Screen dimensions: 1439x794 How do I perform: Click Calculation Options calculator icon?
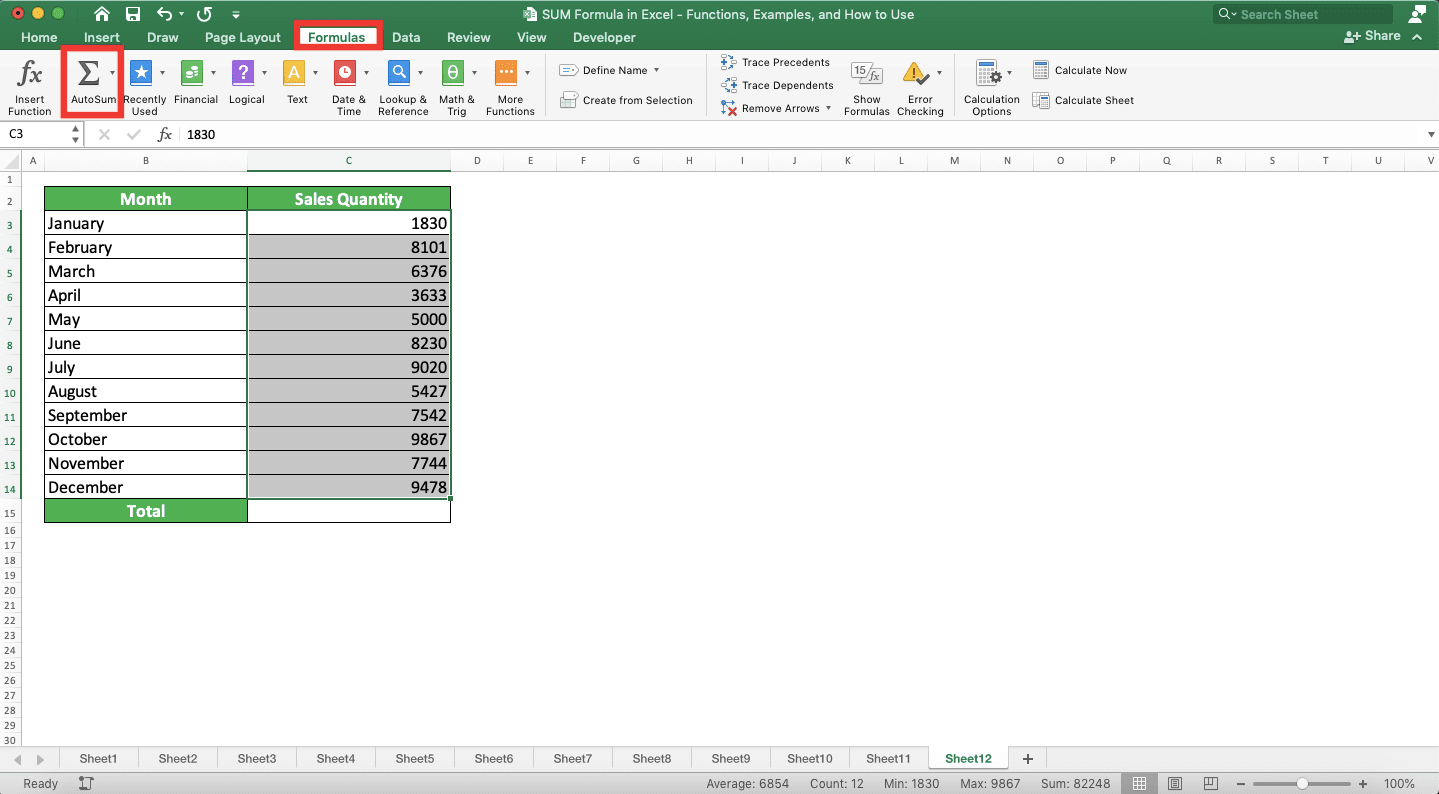pos(988,73)
